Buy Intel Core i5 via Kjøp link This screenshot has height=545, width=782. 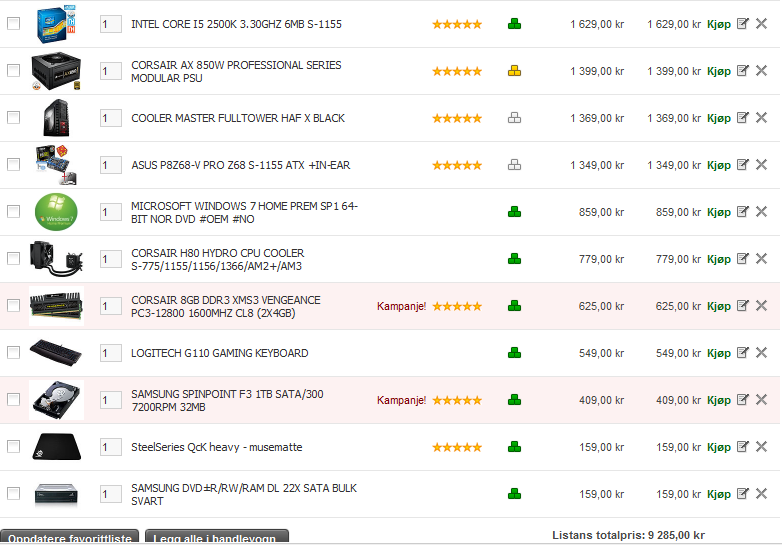pyautogui.click(x=719, y=24)
